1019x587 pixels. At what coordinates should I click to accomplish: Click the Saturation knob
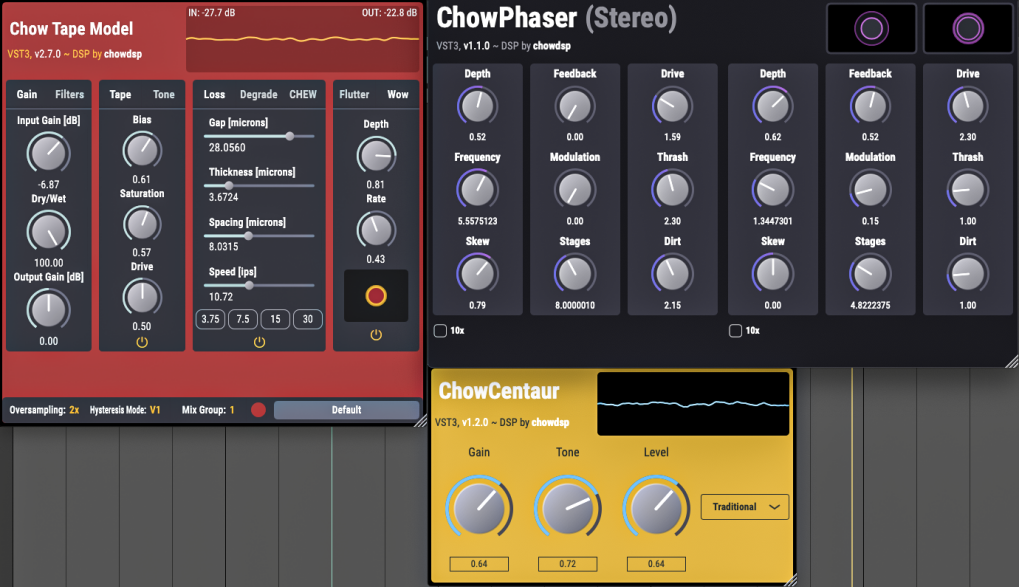click(142, 224)
